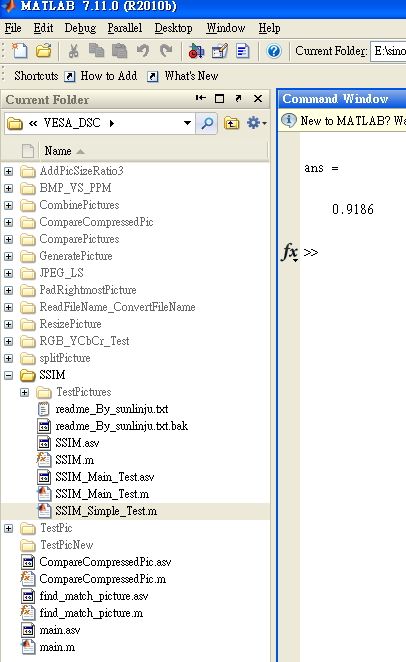Open Simulink from the toolbar icon
This screenshot has width=406, height=662.
(196, 52)
